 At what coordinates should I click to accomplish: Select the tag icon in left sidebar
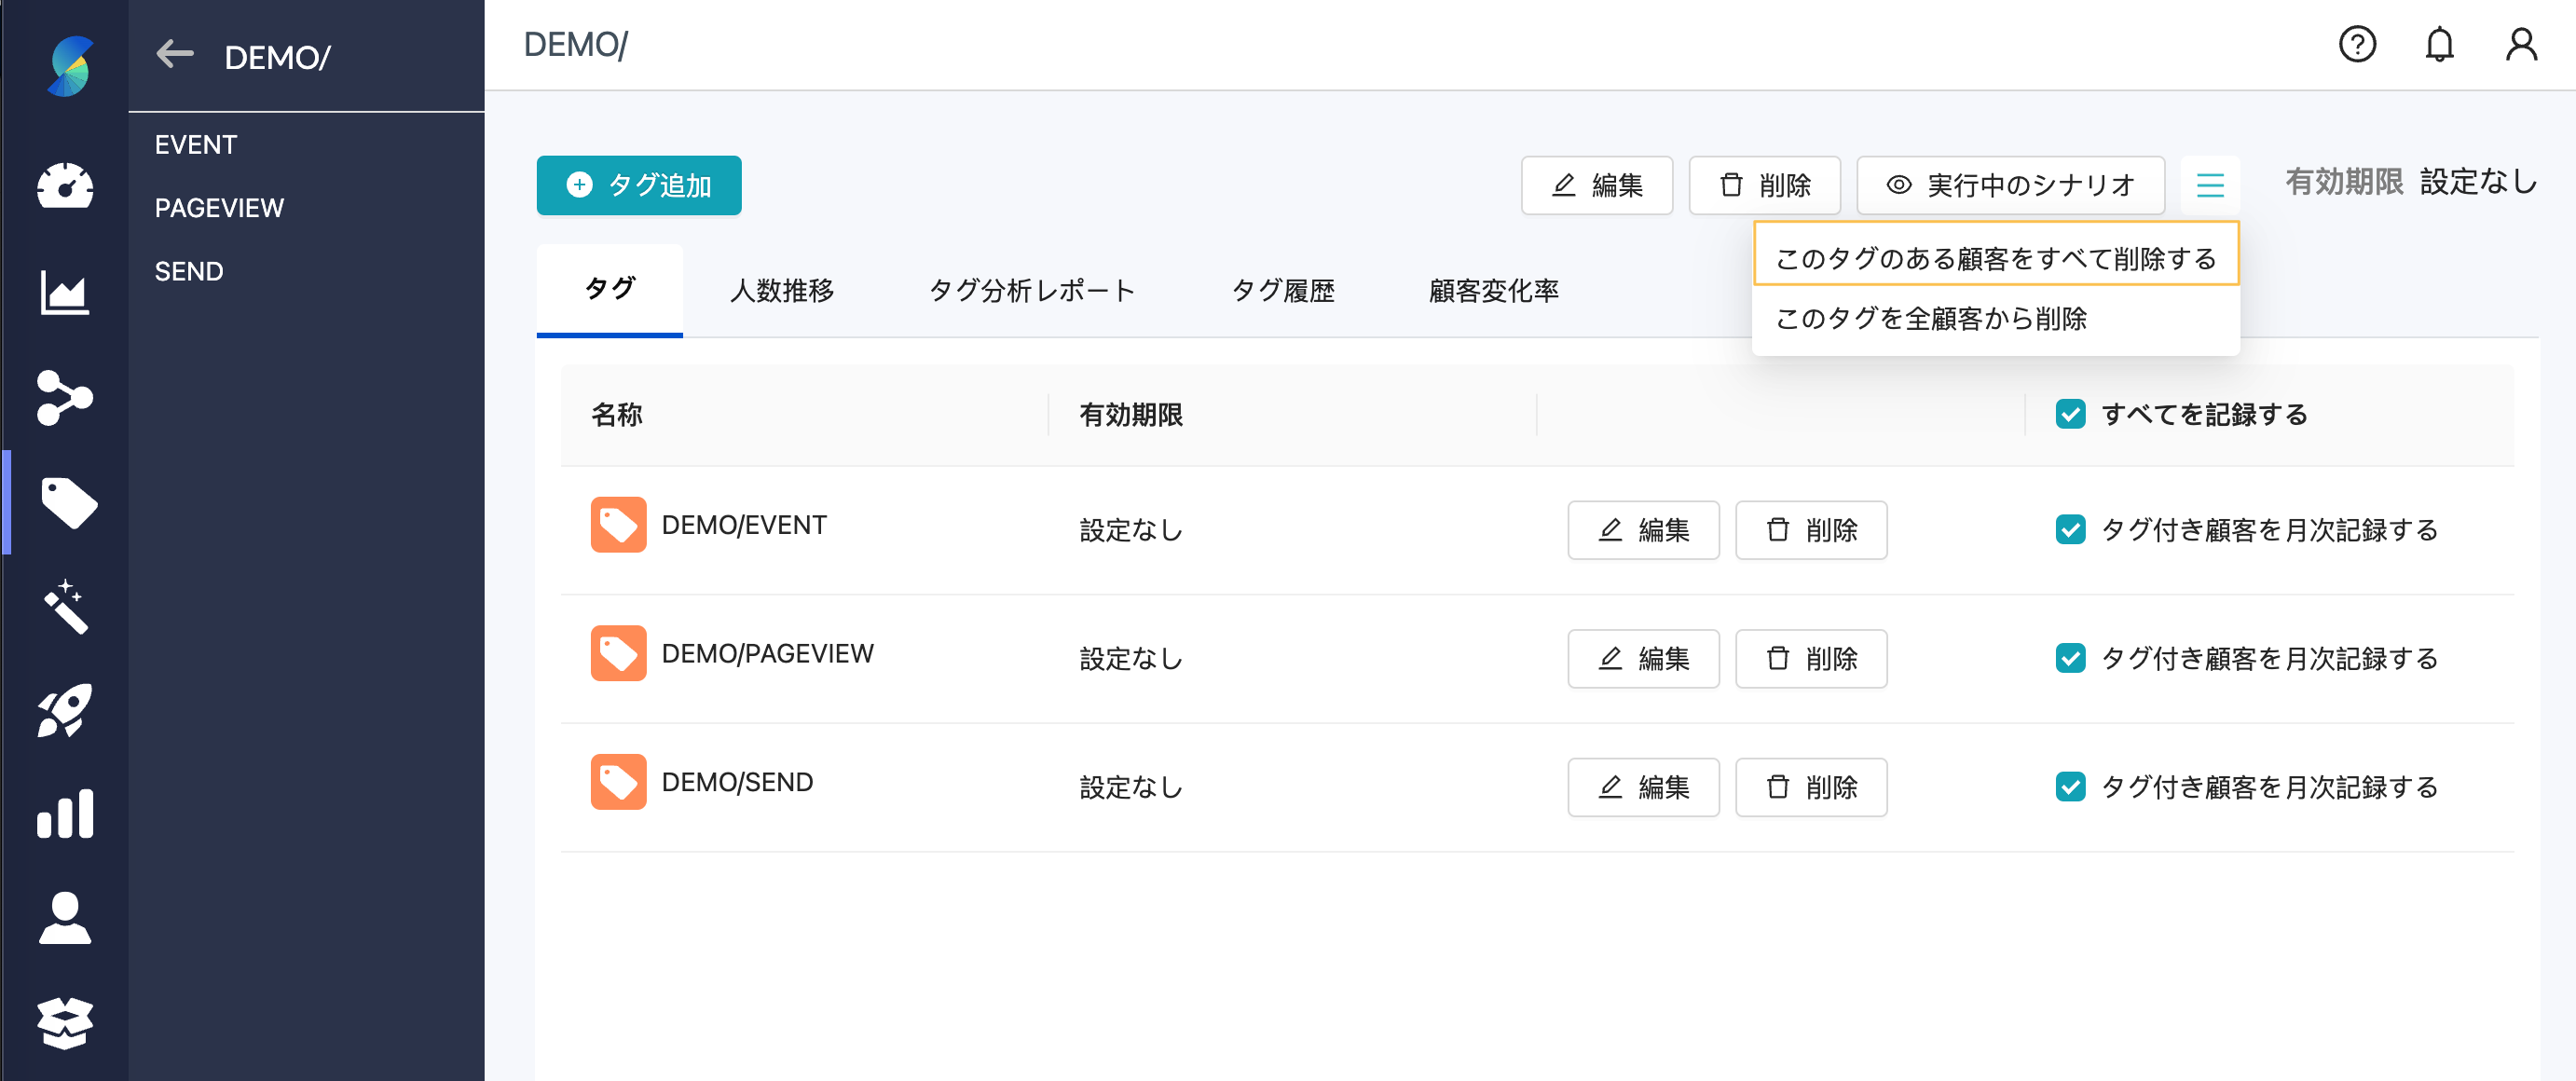coord(68,502)
